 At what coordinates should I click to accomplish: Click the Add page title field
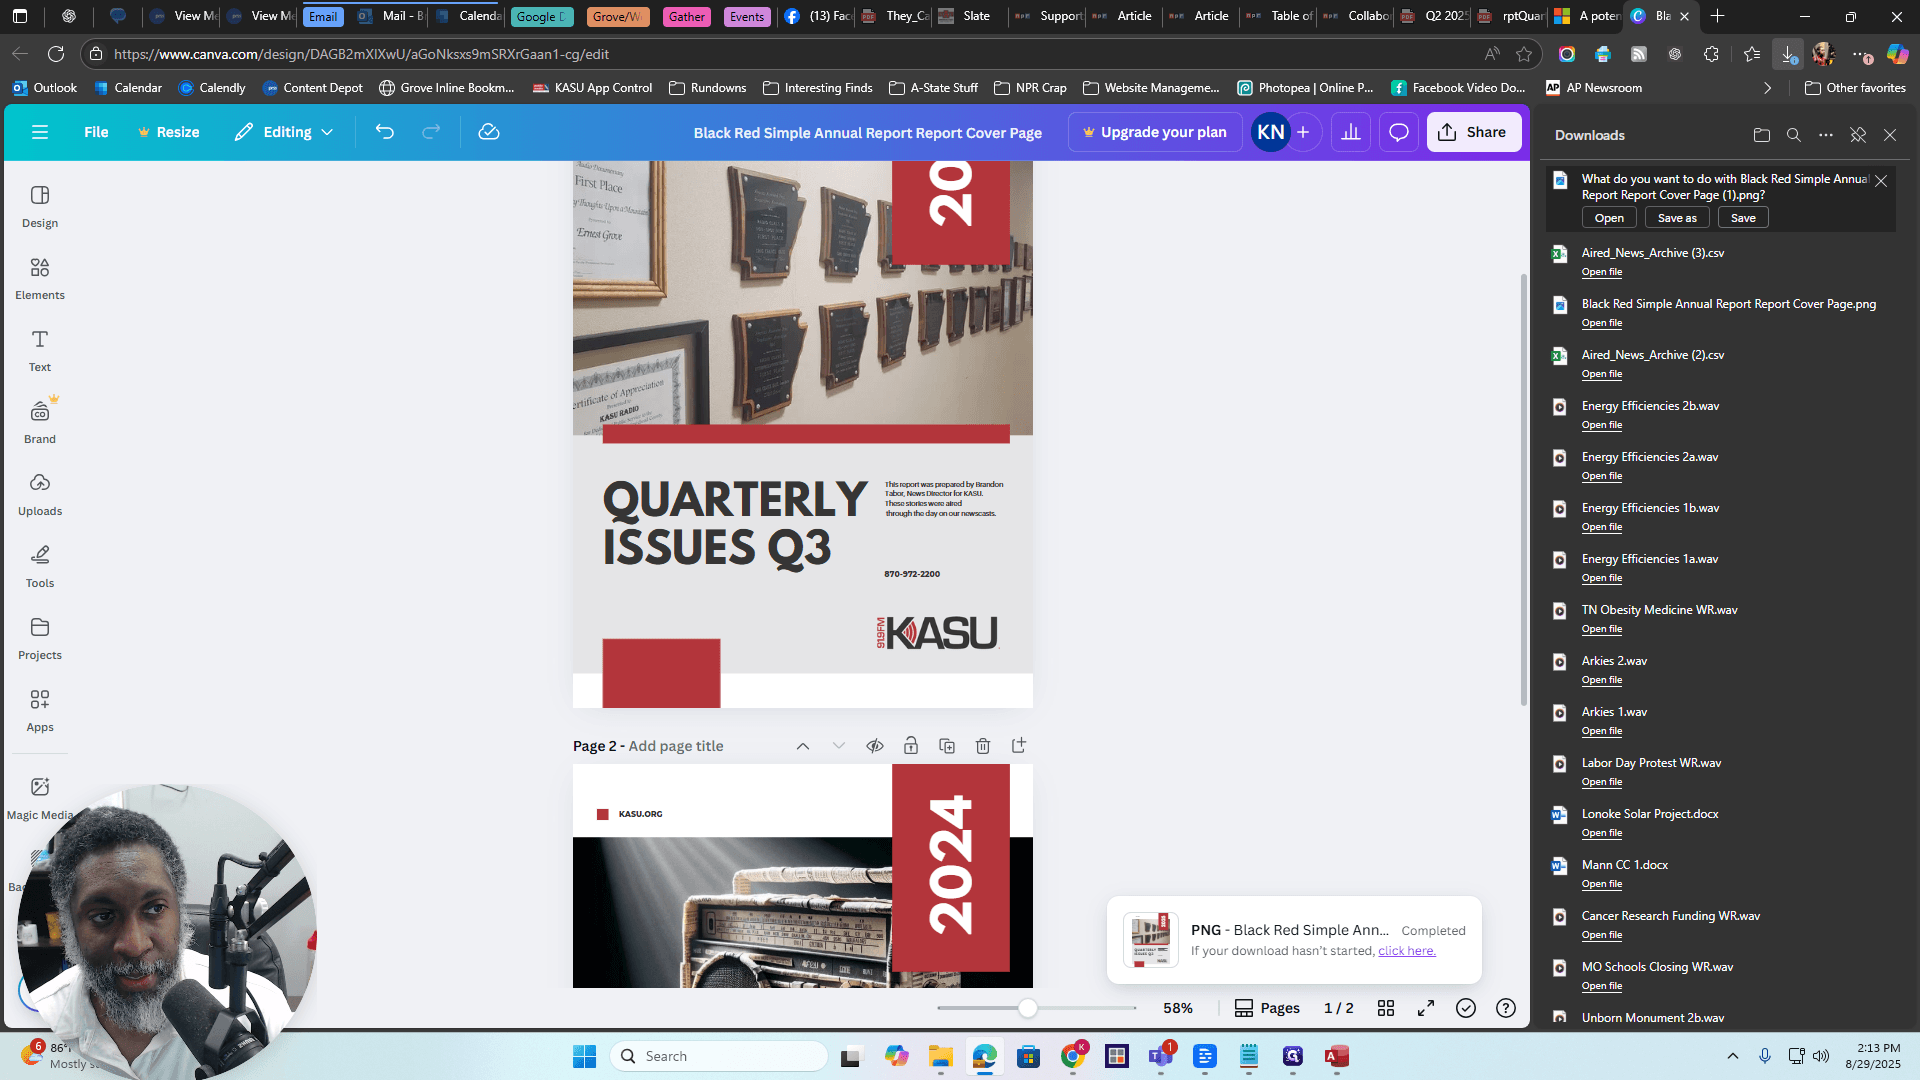point(676,746)
